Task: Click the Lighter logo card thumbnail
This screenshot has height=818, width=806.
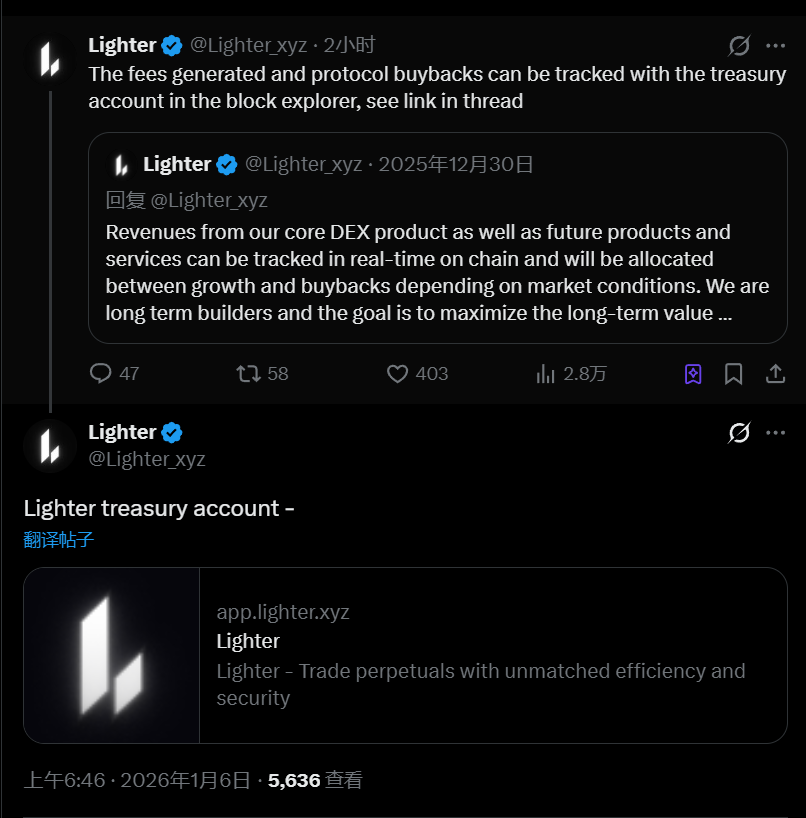Action: (112, 655)
